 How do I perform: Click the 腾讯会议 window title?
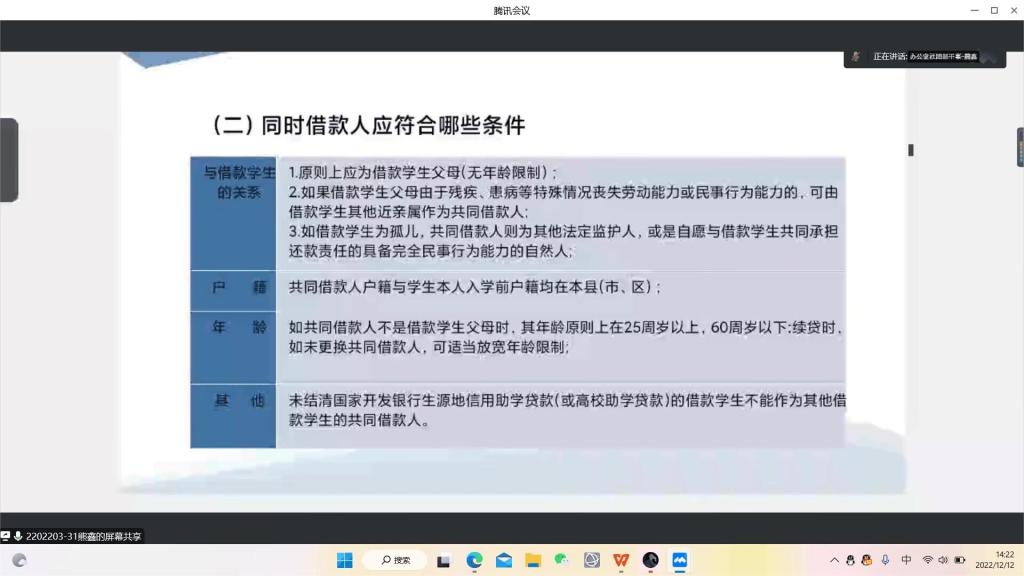point(511,10)
